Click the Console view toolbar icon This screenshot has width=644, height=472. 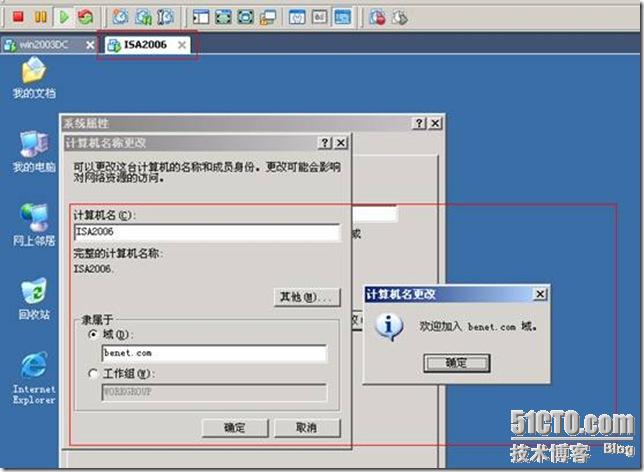[342, 17]
